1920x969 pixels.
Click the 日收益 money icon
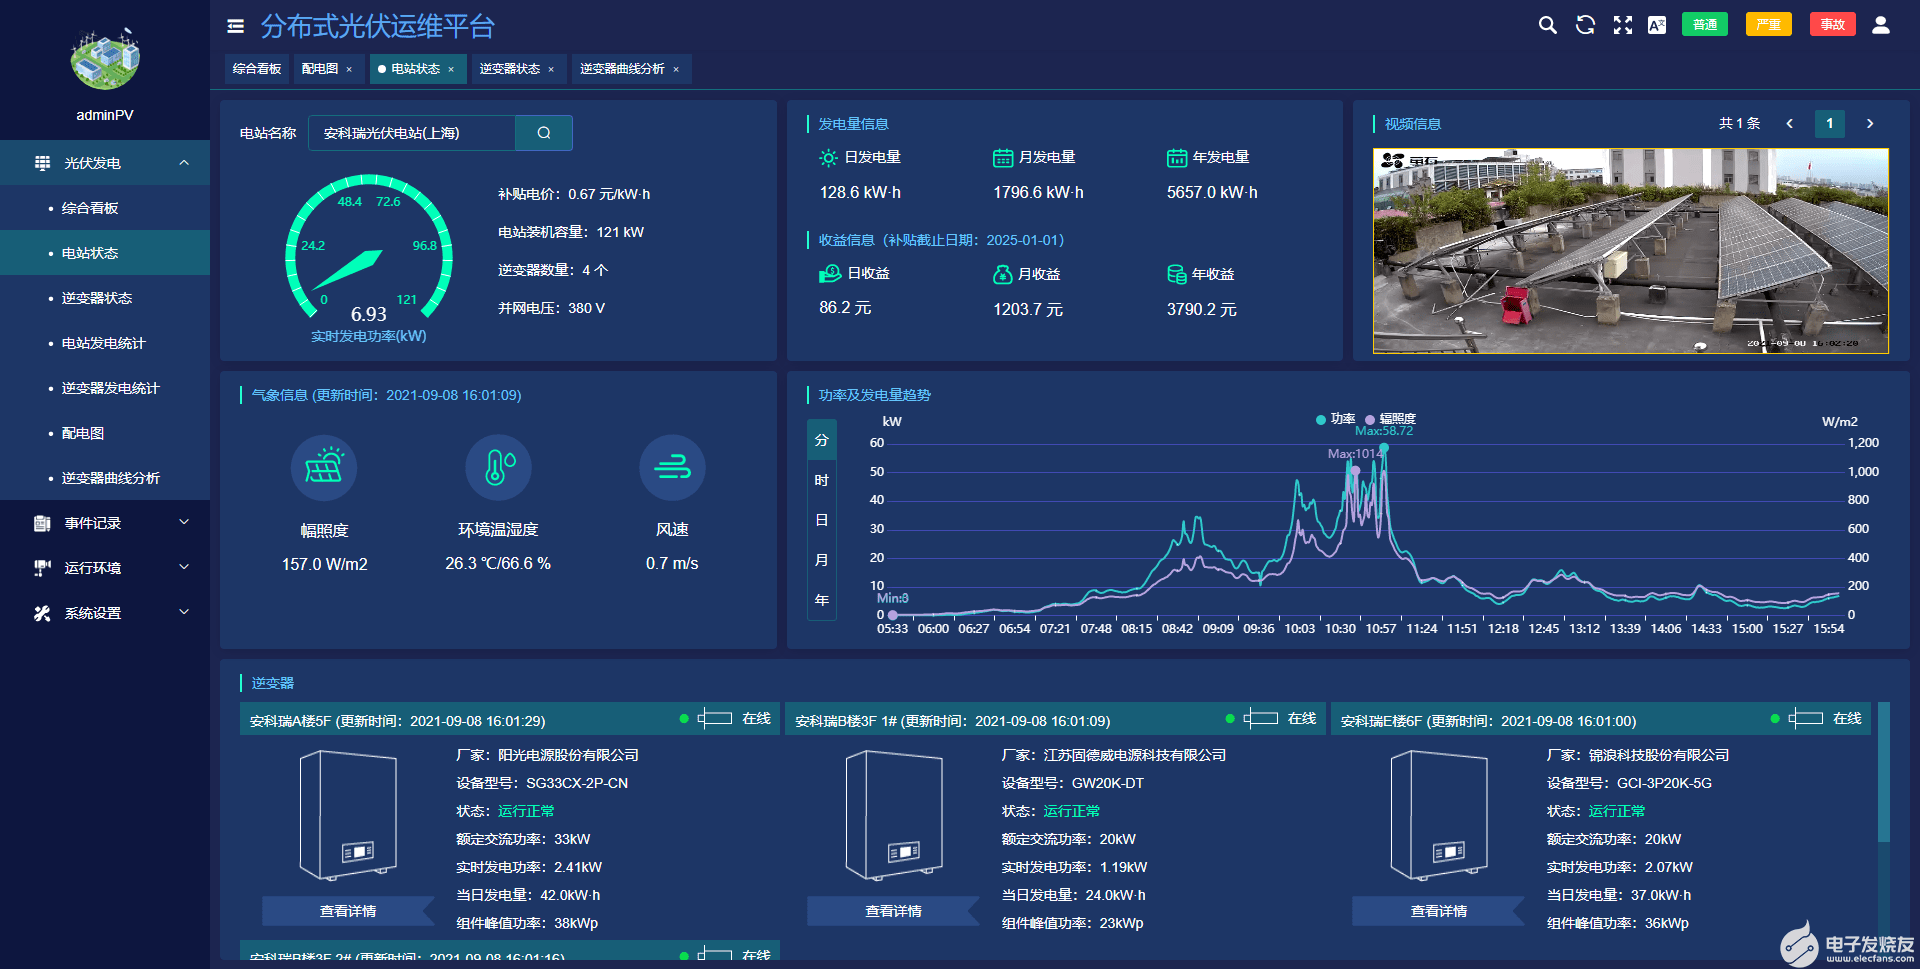click(x=830, y=274)
